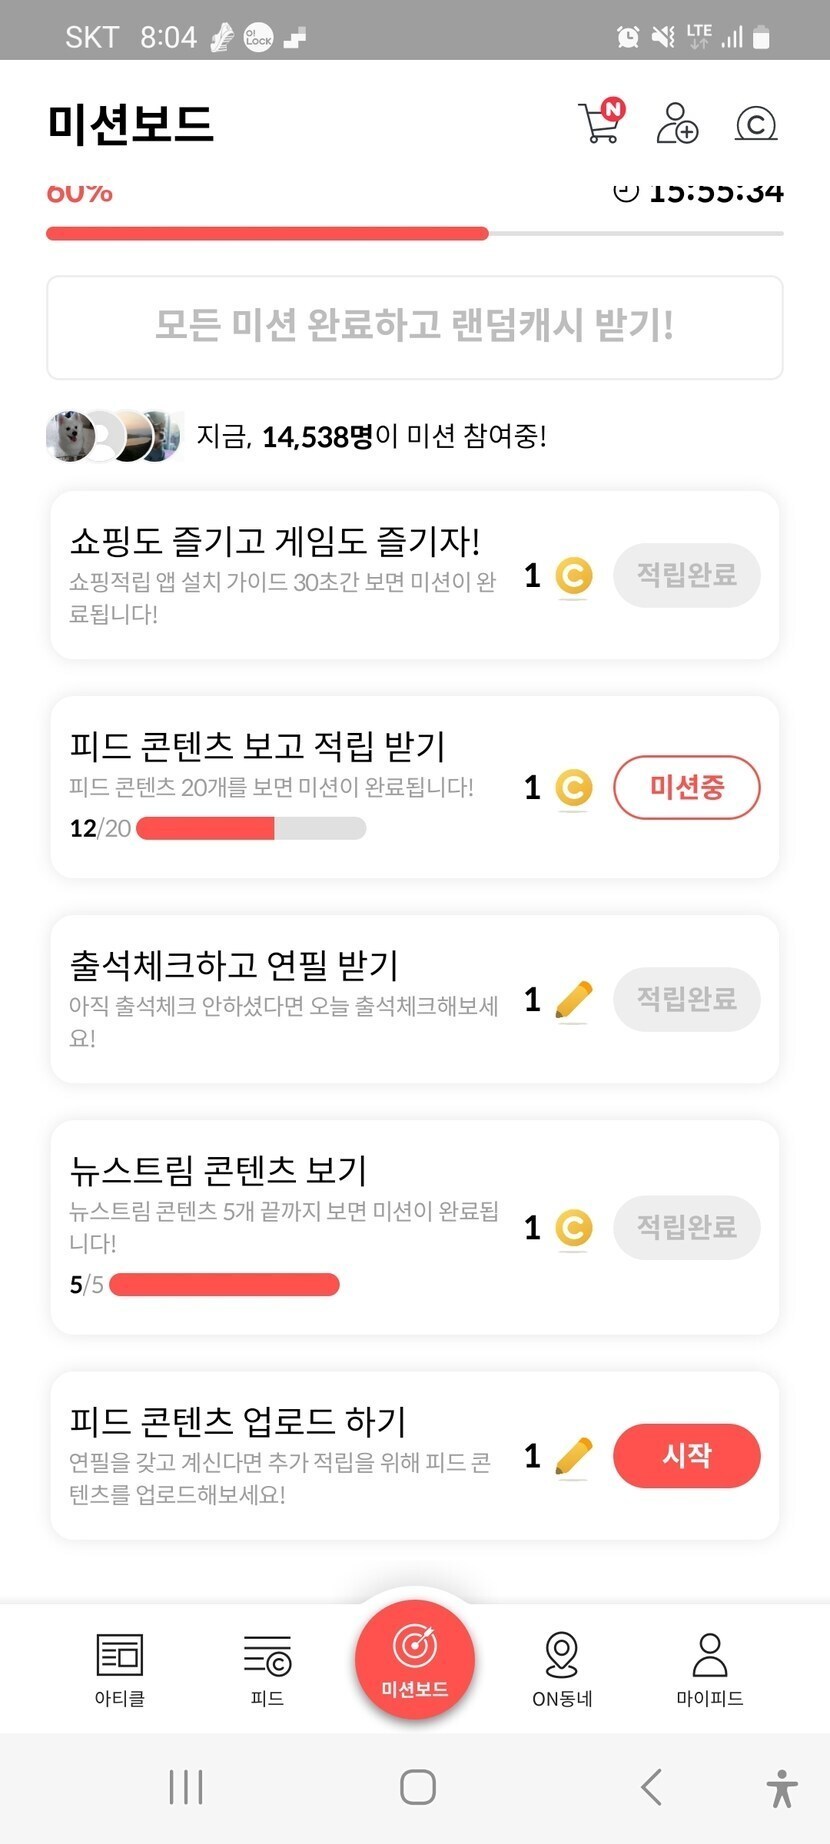Image resolution: width=830 pixels, height=1844 pixels.
Task: Switch to the 피드 tab
Action: 267,1668
